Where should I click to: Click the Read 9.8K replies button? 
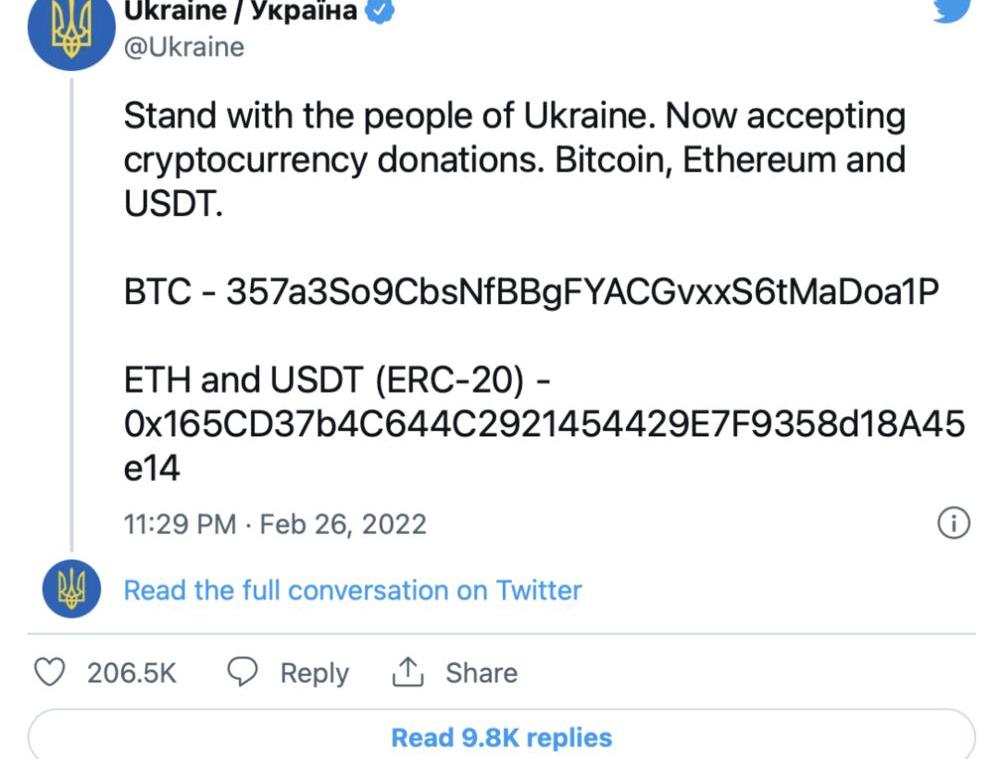(x=501, y=738)
